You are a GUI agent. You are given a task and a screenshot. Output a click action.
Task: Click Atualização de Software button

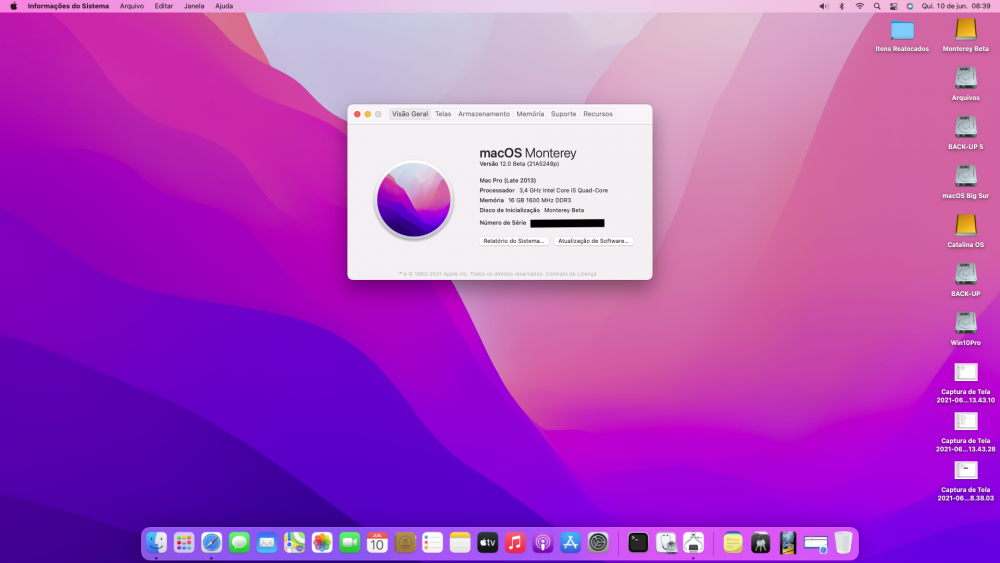(593, 241)
